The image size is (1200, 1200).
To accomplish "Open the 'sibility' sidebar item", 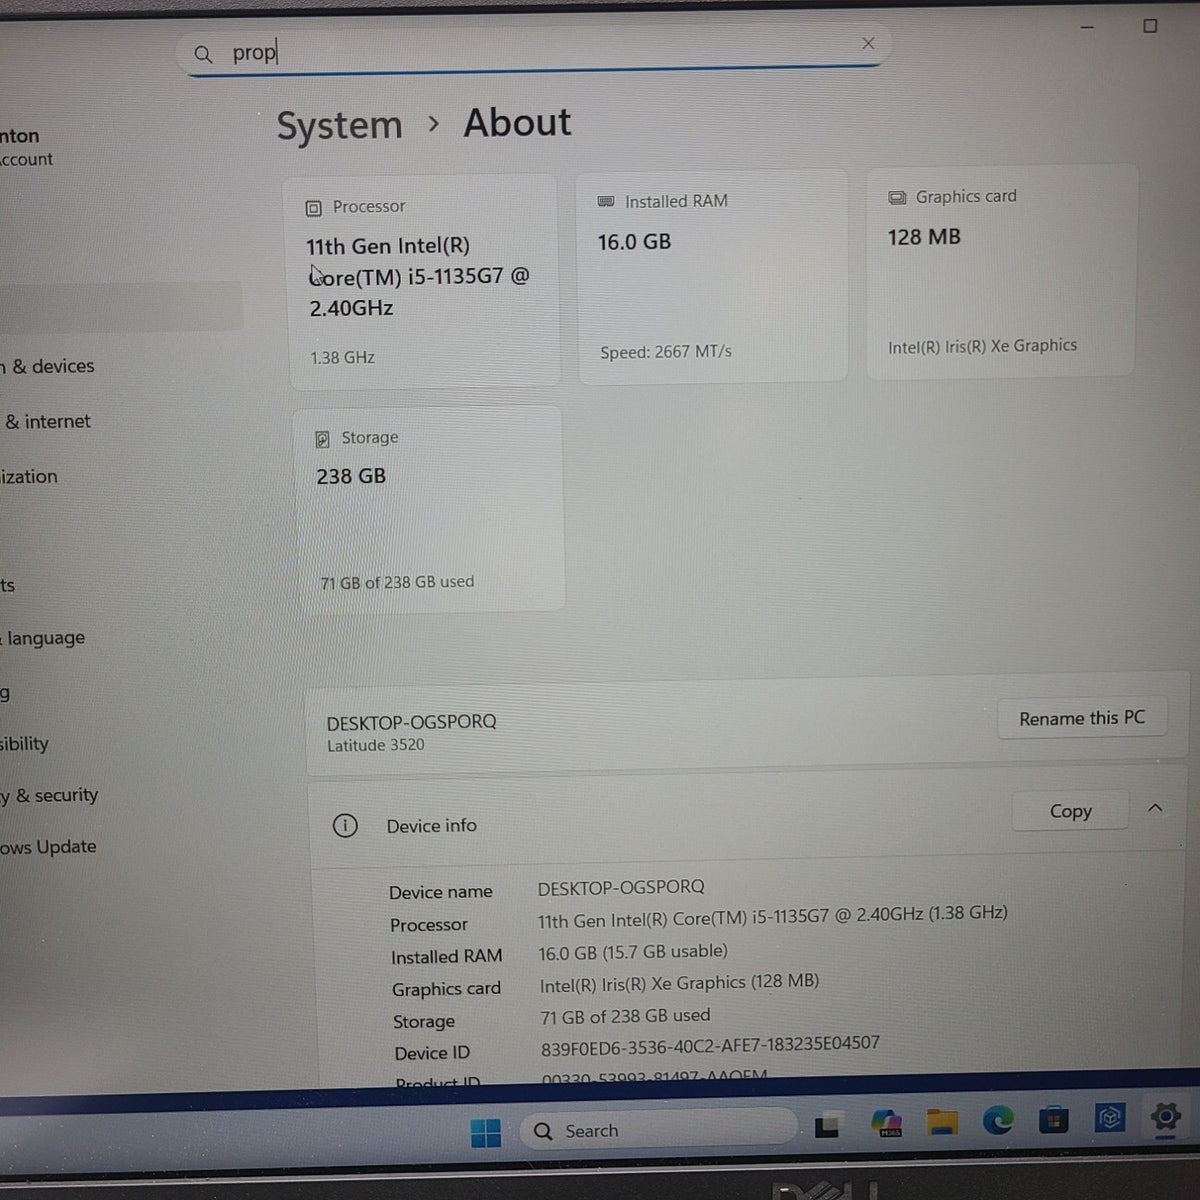I will pyautogui.click(x=24, y=743).
